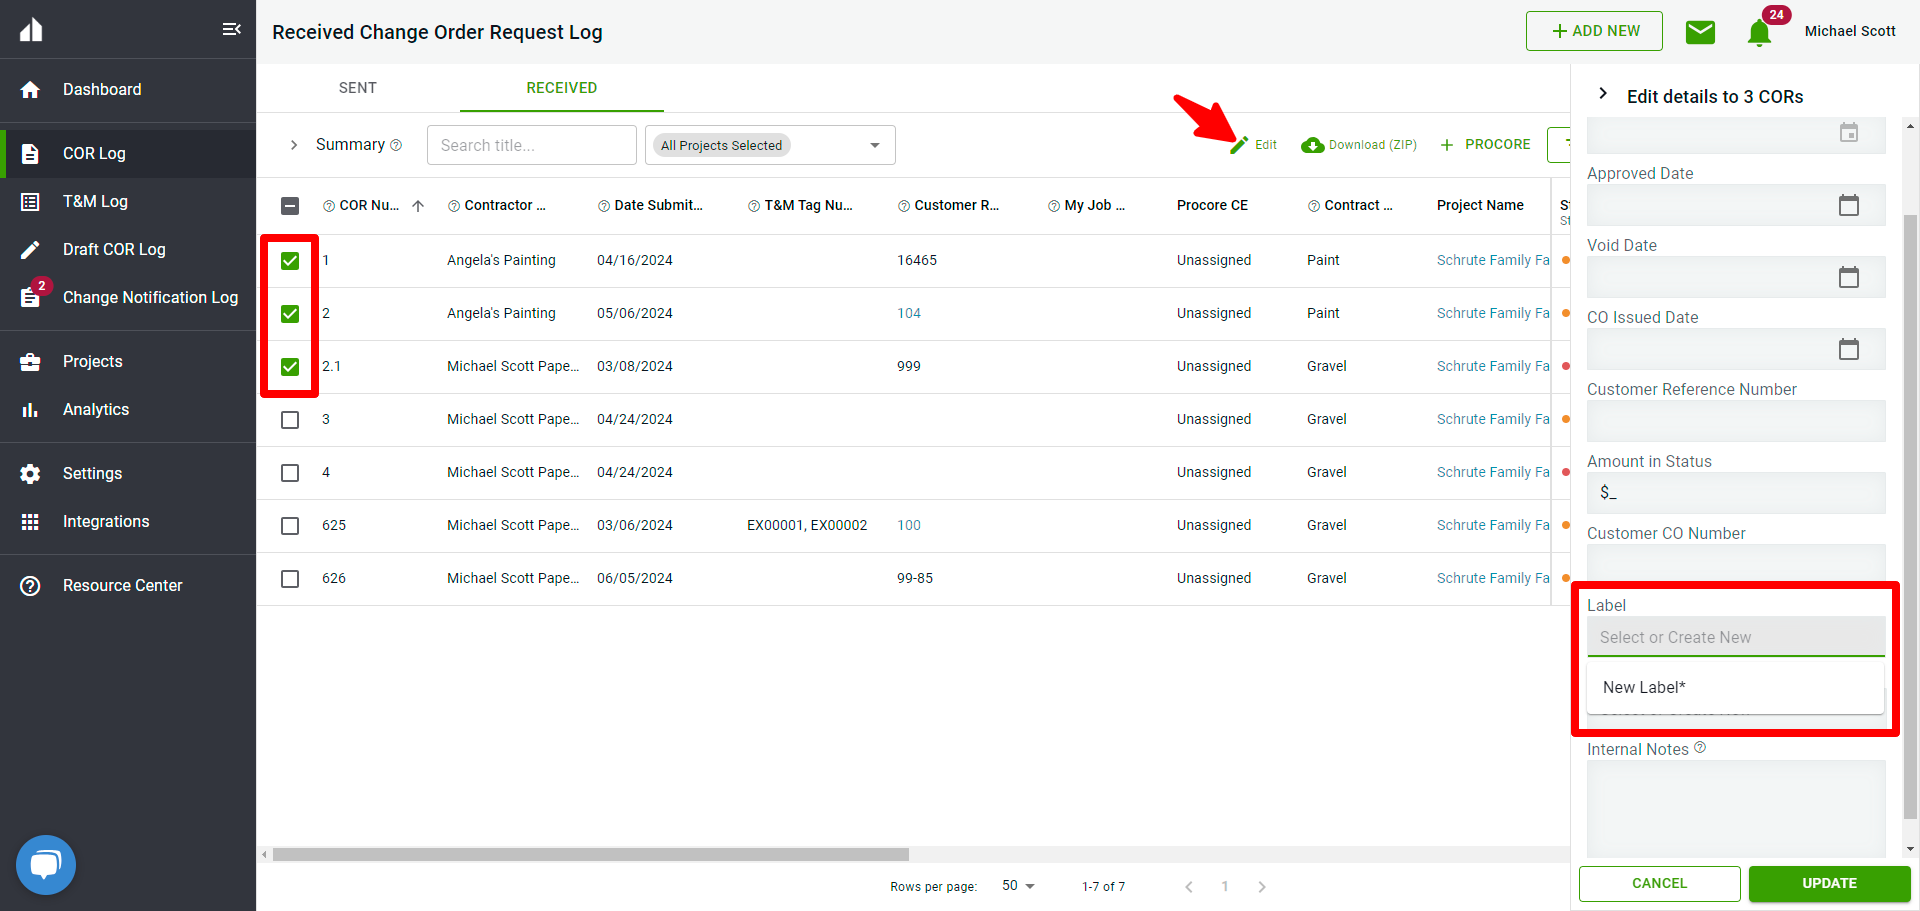Viewport: 1920px width, 911px height.
Task: Expand the Summary section chevron
Action: [x=294, y=145]
